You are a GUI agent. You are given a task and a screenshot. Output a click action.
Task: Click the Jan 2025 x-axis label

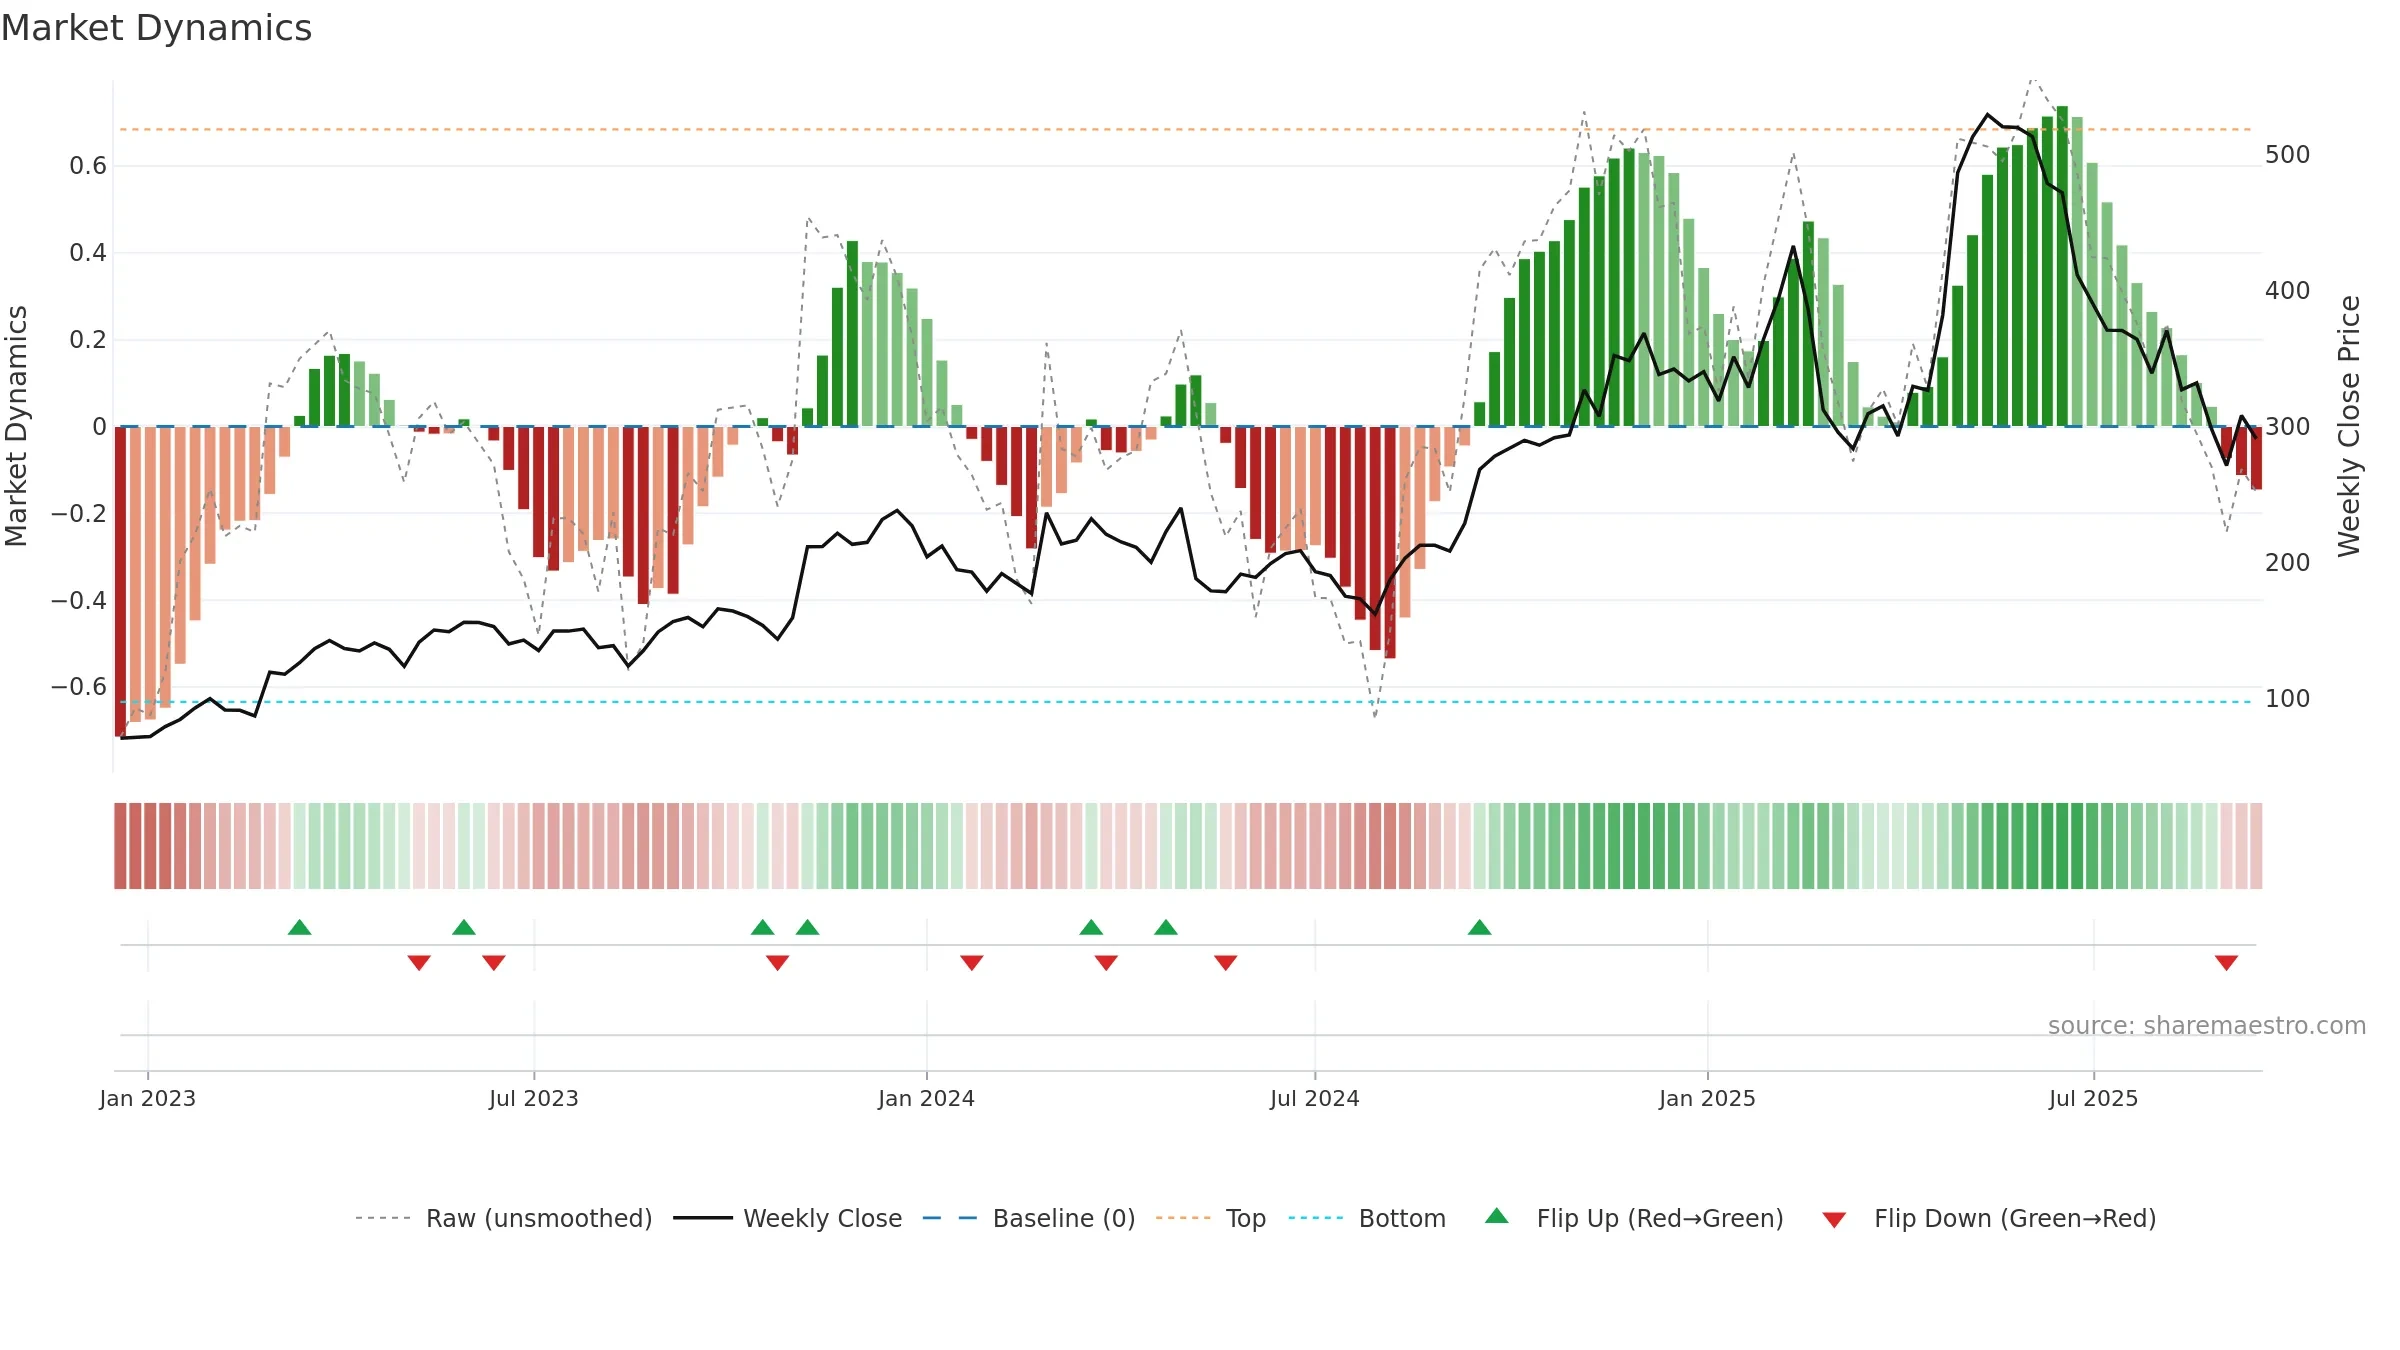tap(1708, 1098)
